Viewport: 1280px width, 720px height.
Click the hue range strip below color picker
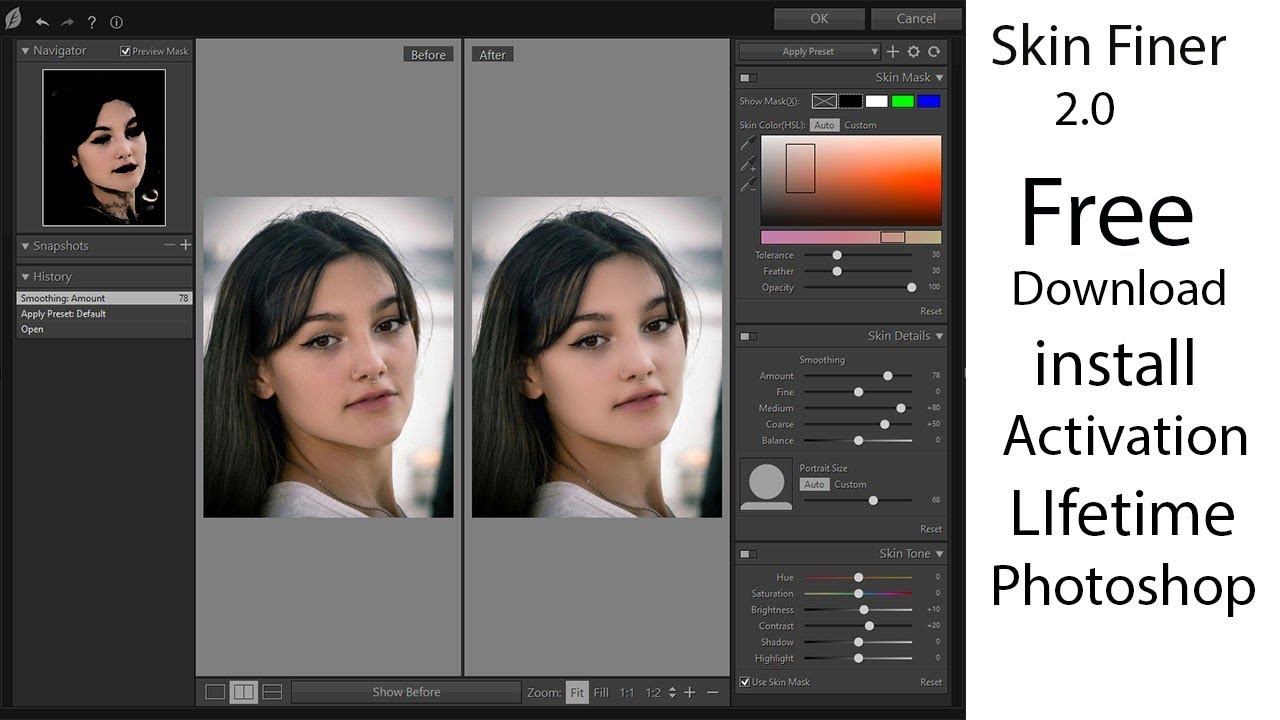pyautogui.click(x=851, y=237)
